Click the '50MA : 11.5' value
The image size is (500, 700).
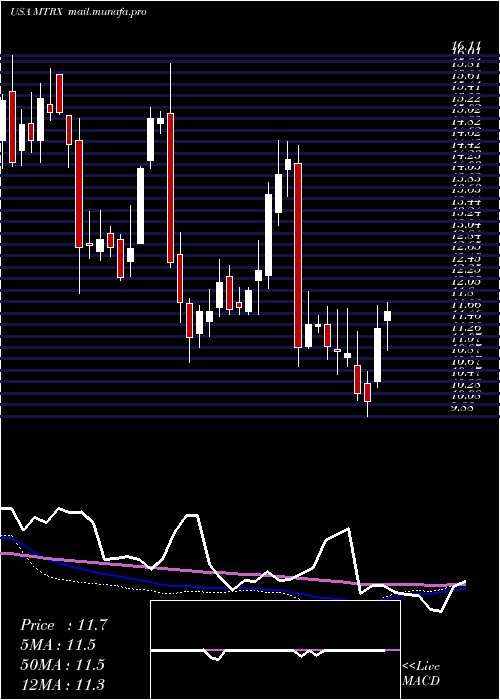[62, 664]
